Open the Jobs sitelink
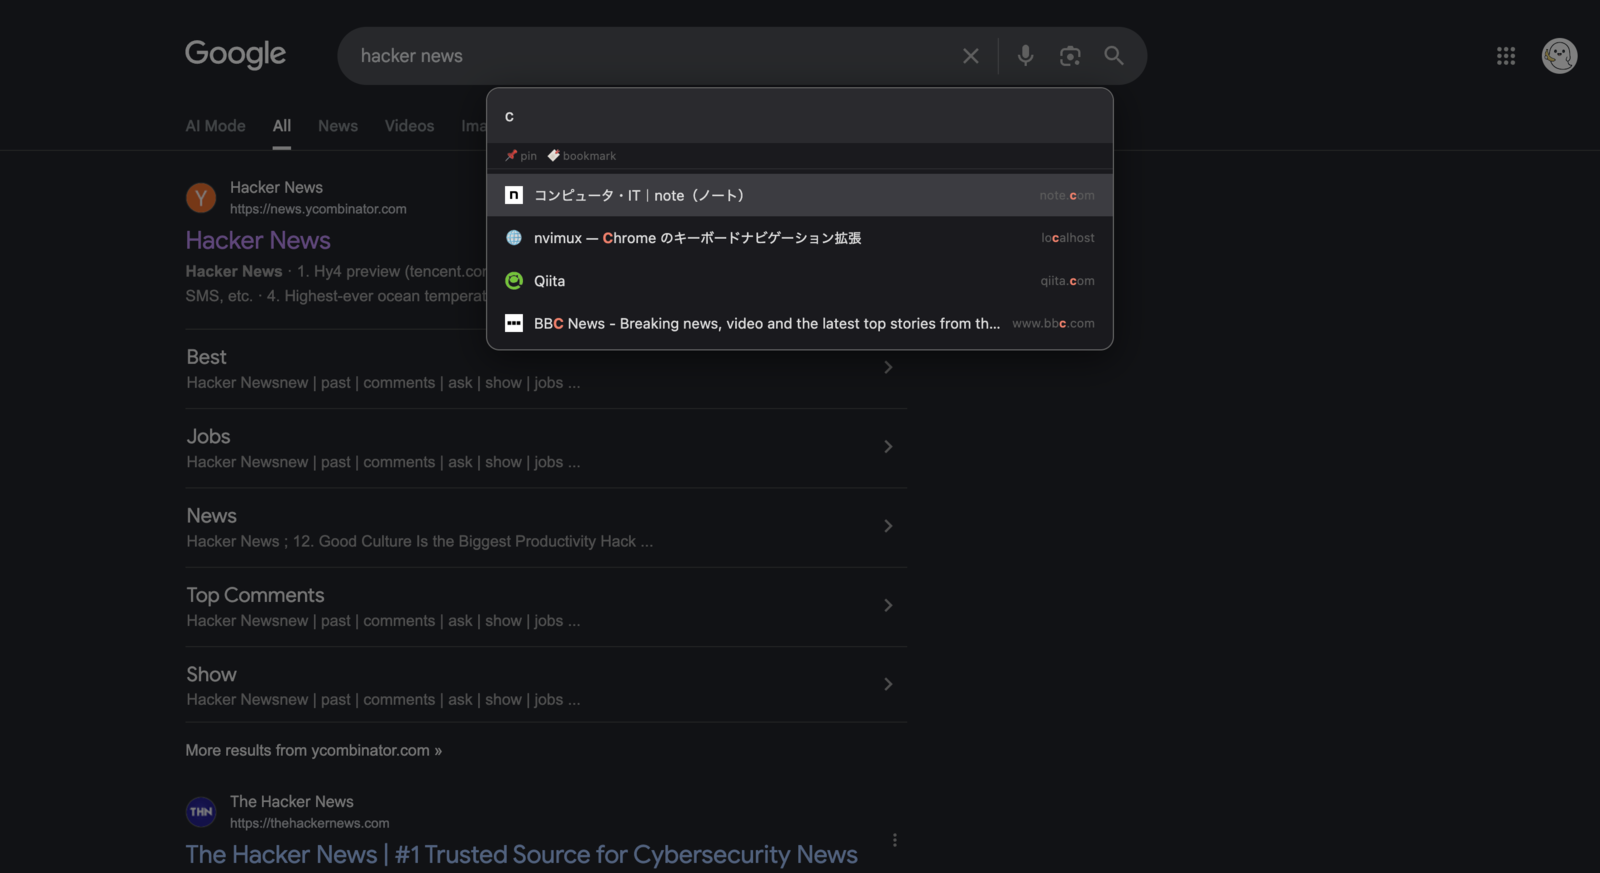The width and height of the screenshot is (1600, 873). (x=208, y=436)
